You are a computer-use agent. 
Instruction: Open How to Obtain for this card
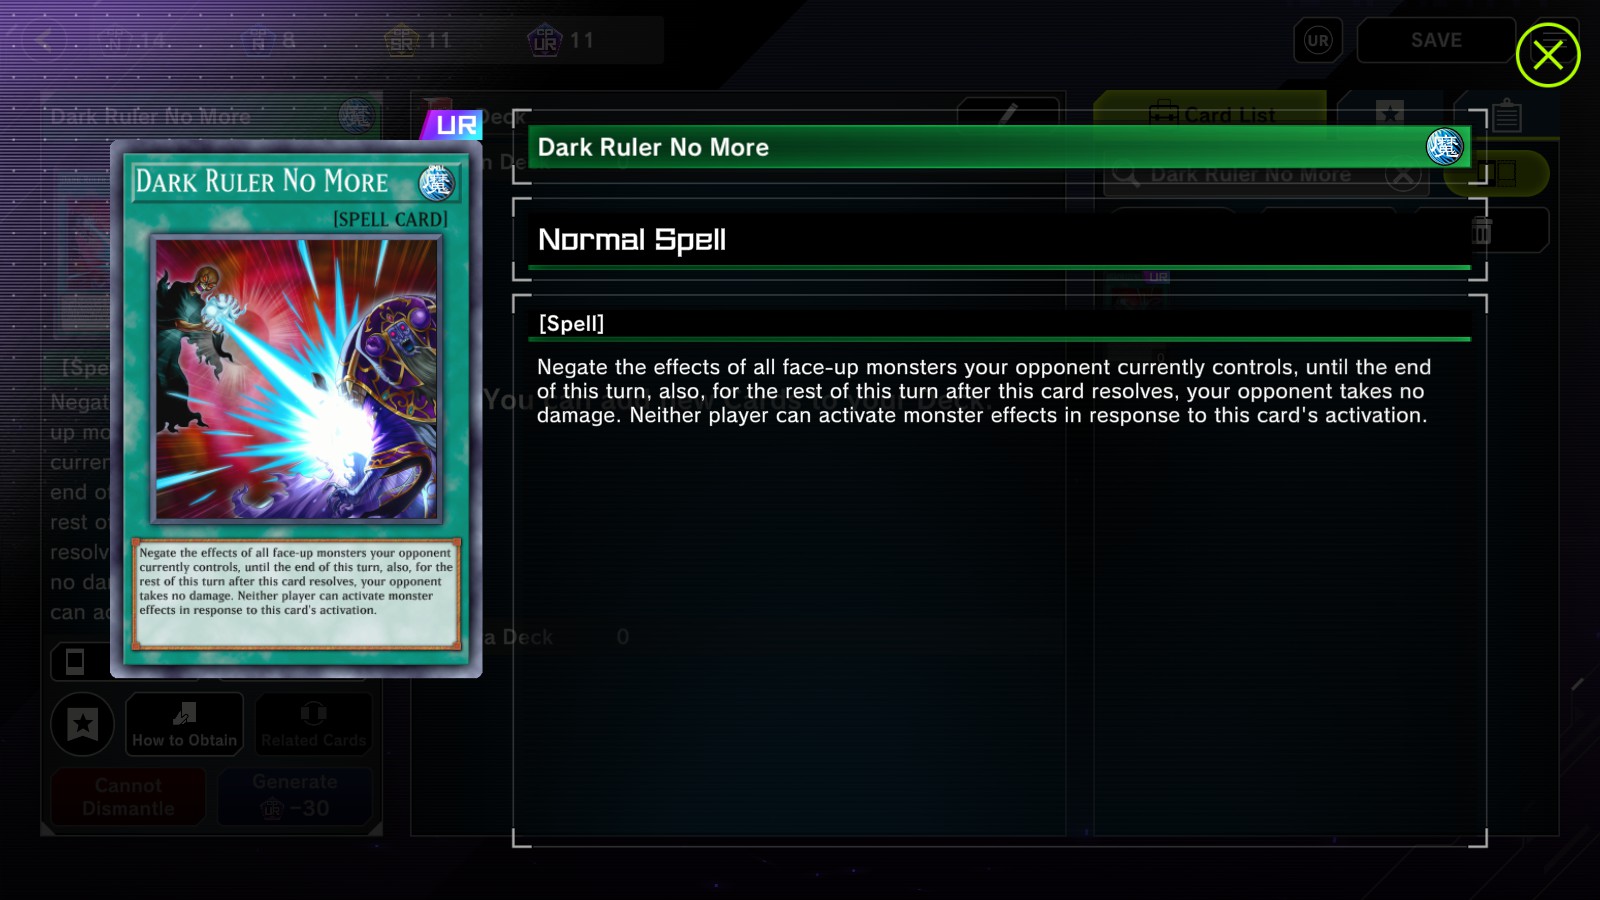(x=185, y=724)
